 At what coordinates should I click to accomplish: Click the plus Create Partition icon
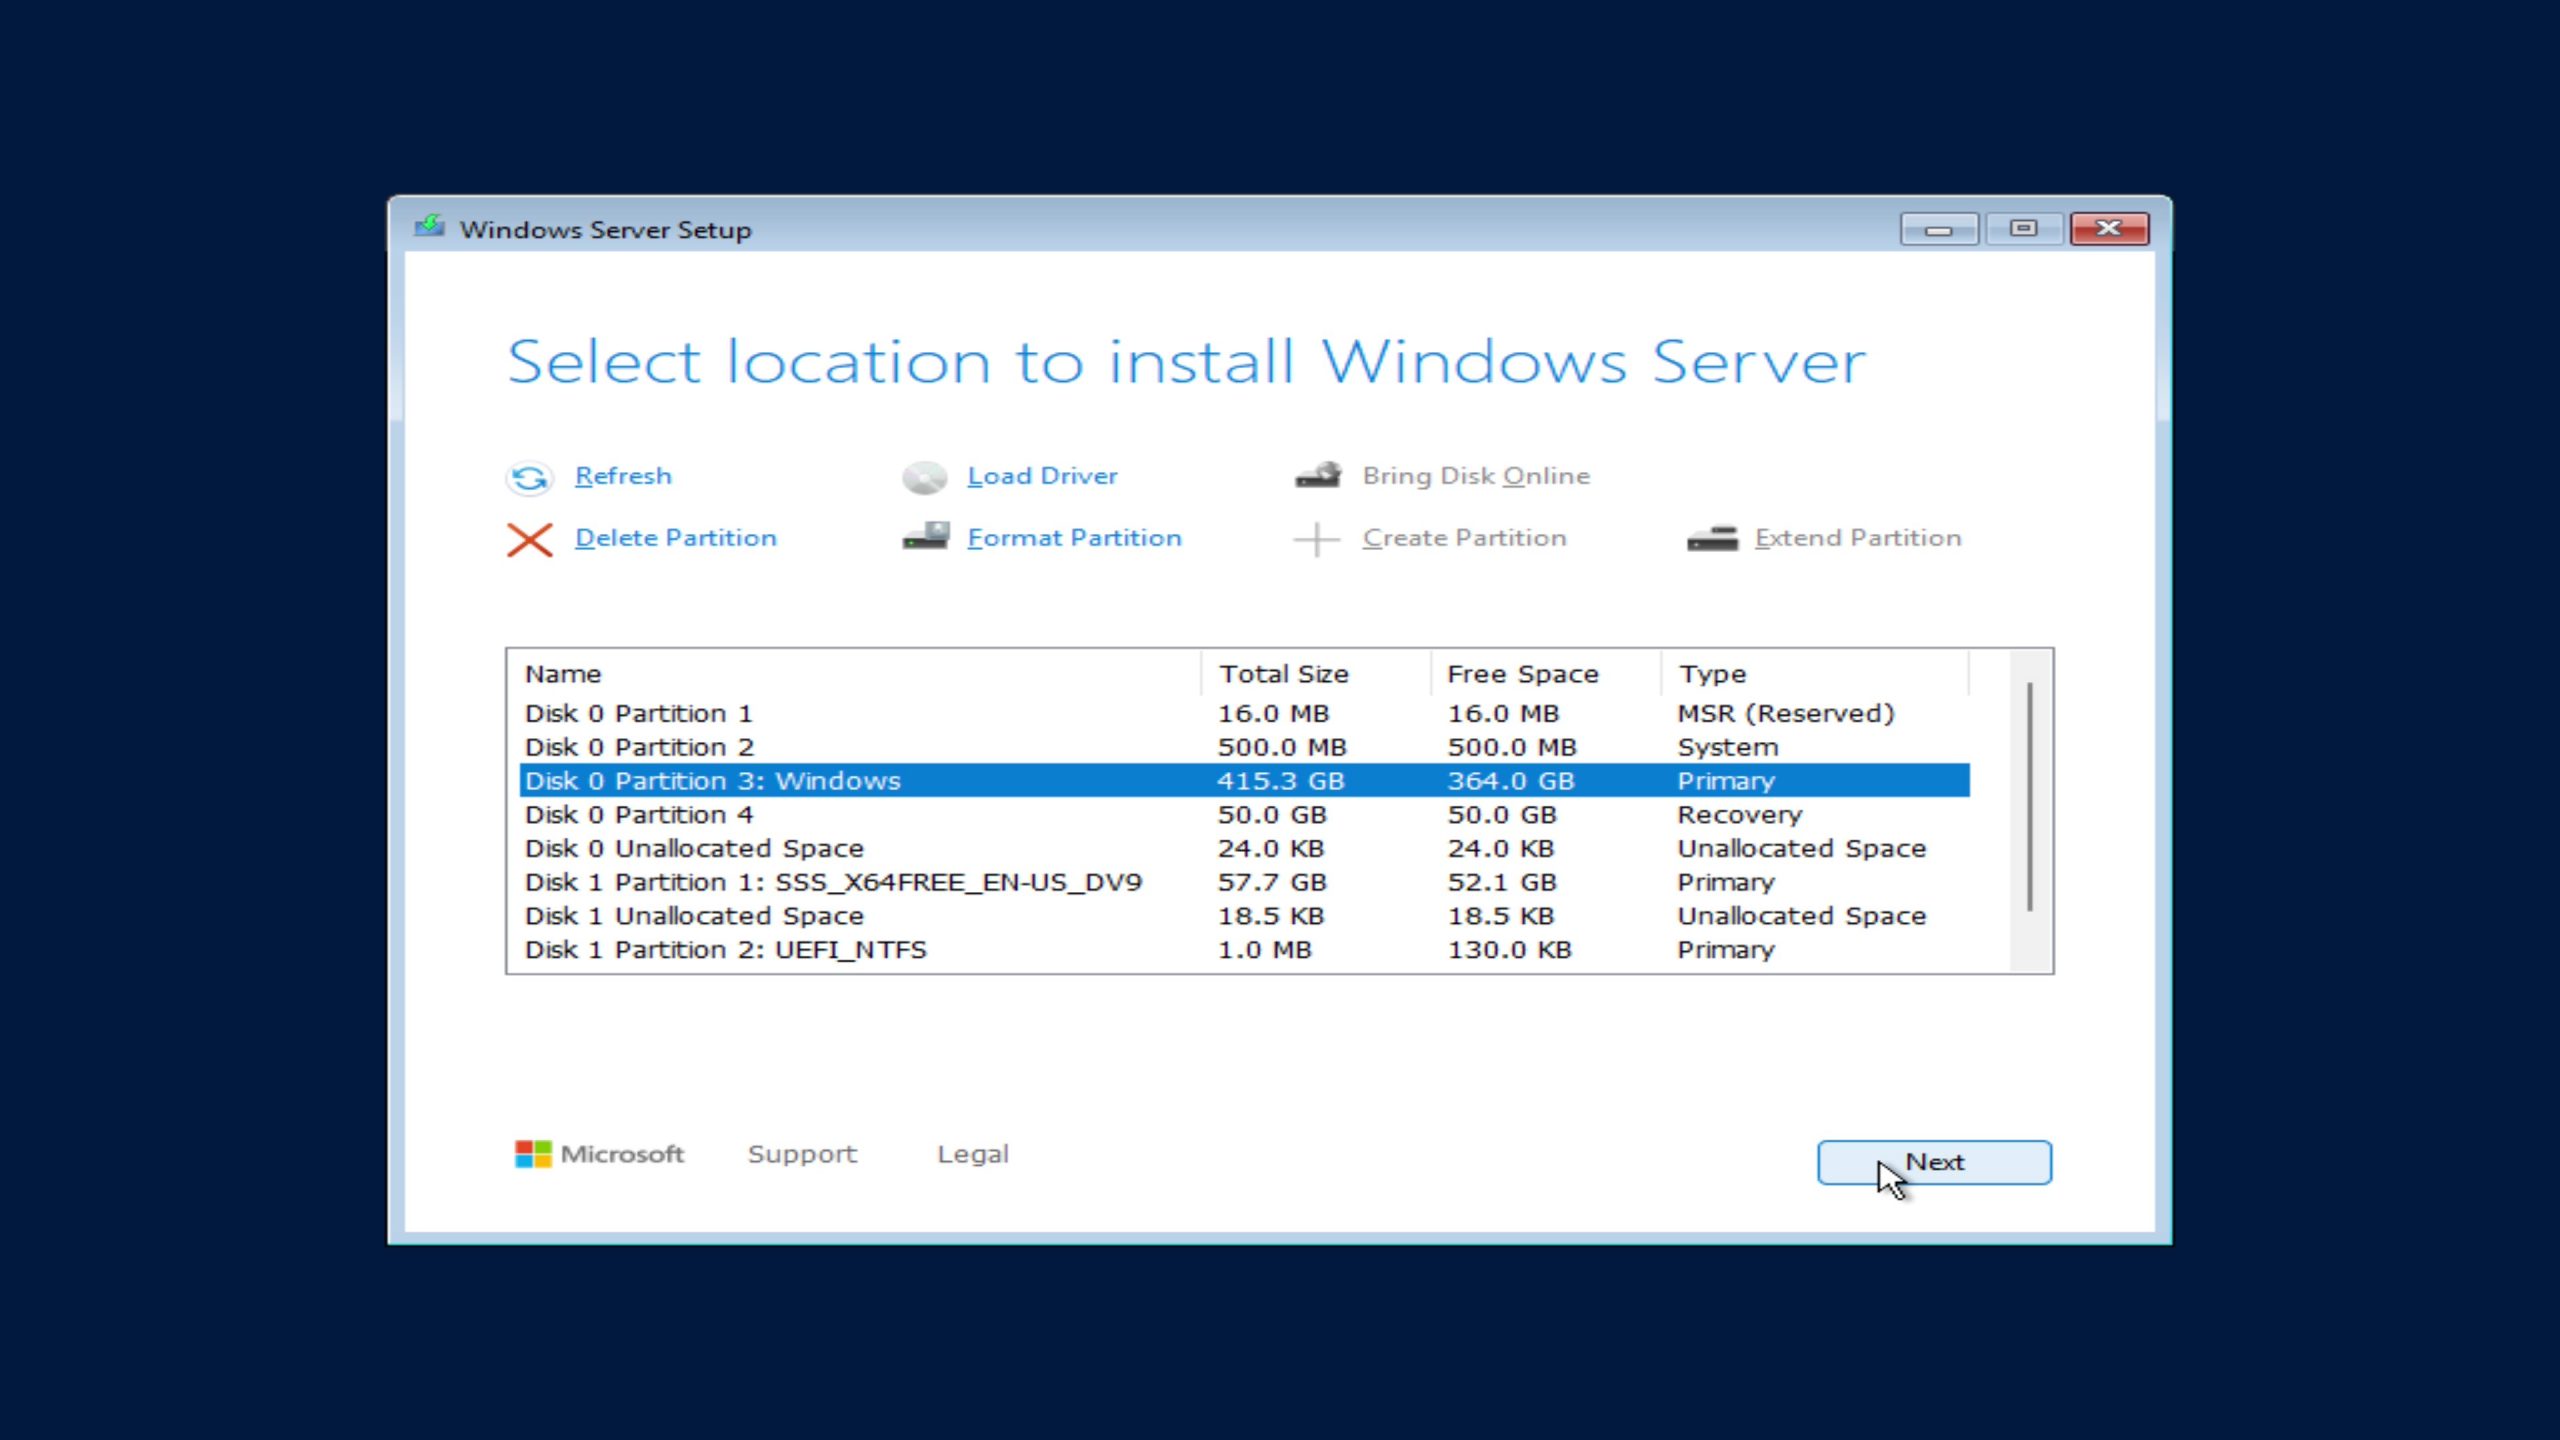[1315, 538]
